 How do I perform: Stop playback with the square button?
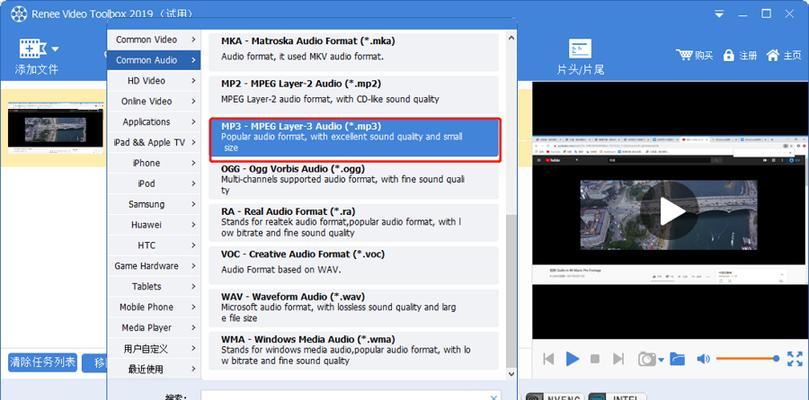tap(595, 359)
